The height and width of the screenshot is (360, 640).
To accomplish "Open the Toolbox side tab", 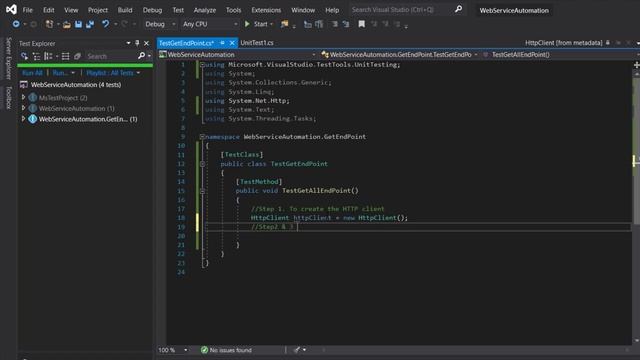I will [8, 97].
